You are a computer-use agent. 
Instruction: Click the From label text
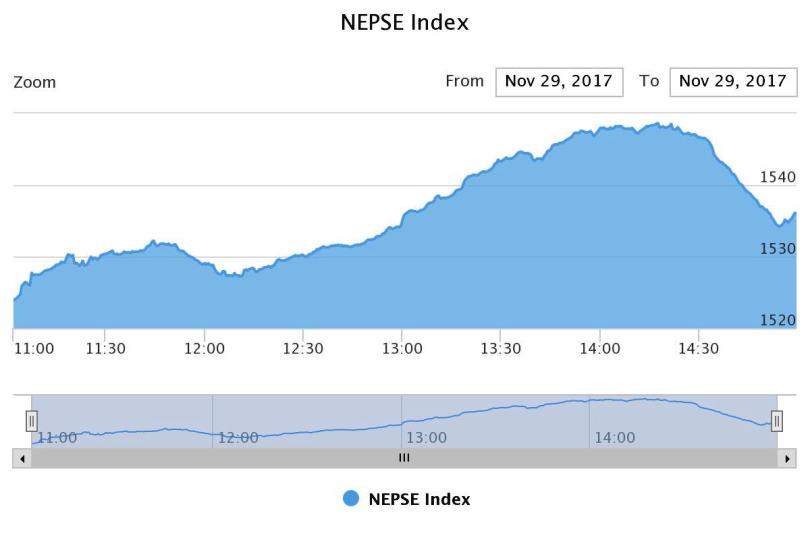coord(464,82)
